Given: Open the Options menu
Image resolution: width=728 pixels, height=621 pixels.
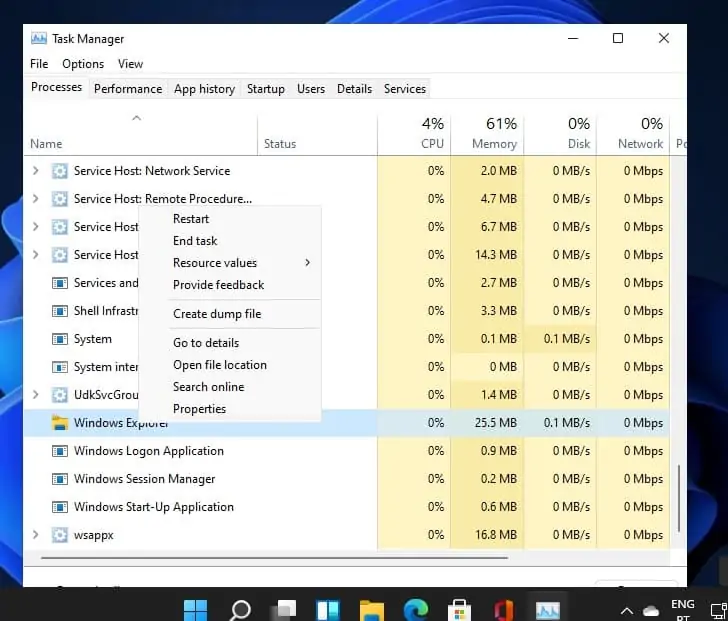Looking at the screenshot, I should 83,64.
